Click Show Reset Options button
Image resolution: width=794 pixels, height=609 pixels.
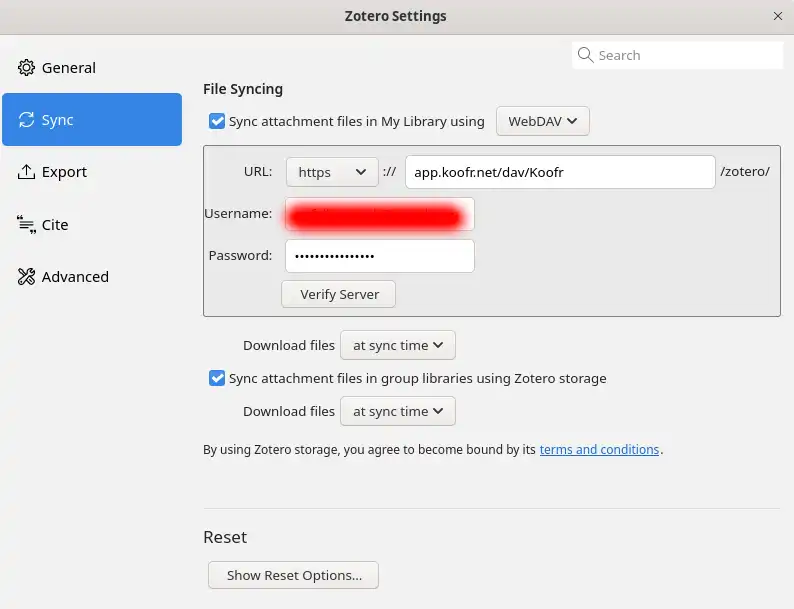293,575
